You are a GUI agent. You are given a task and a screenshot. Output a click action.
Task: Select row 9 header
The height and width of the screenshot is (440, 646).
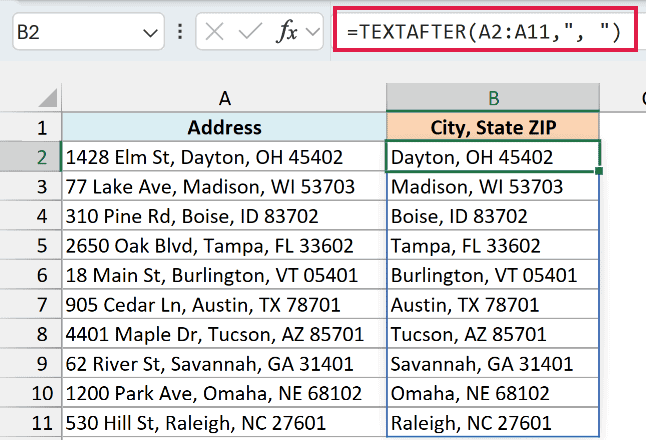31,364
